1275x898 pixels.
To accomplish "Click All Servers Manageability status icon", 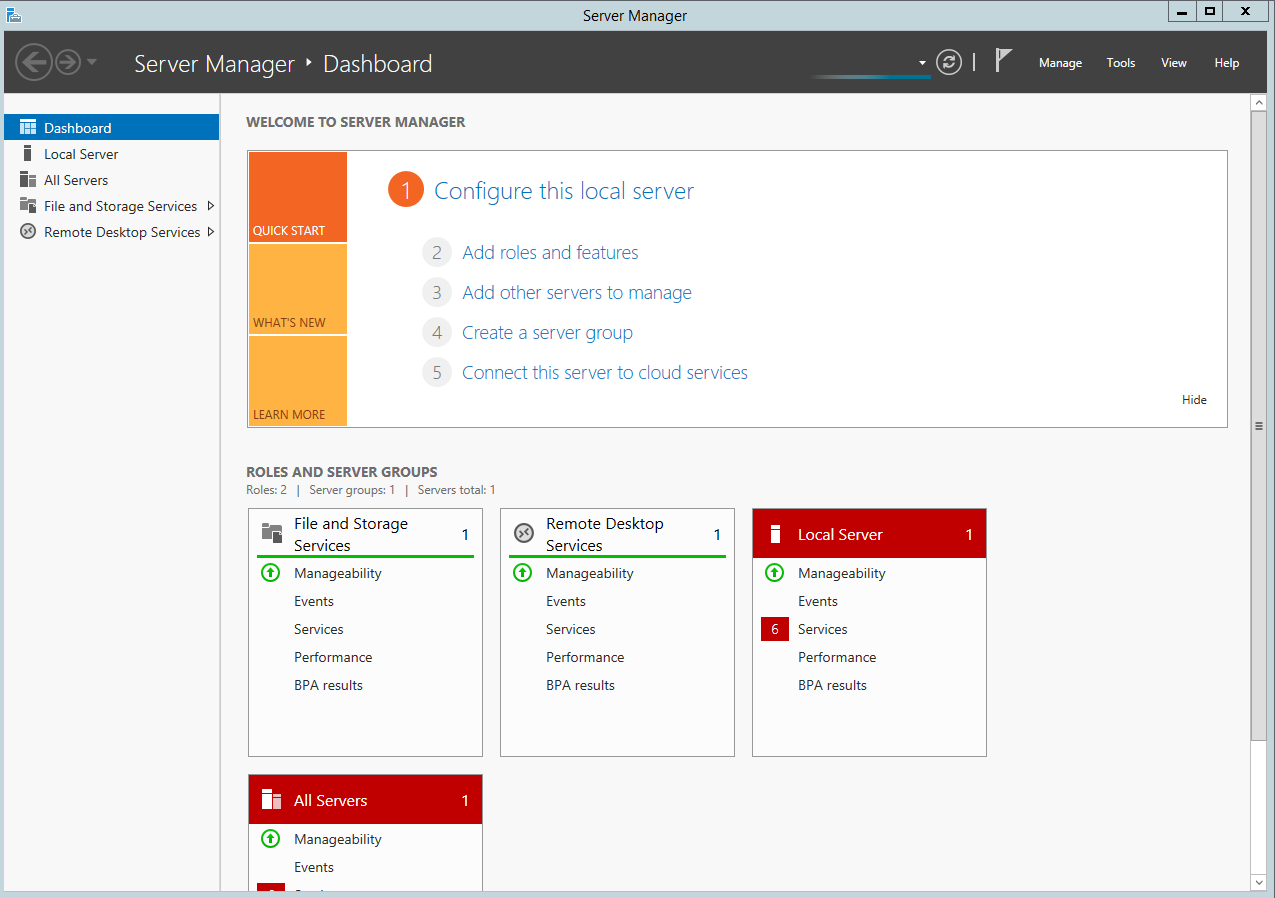I will tap(270, 839).
